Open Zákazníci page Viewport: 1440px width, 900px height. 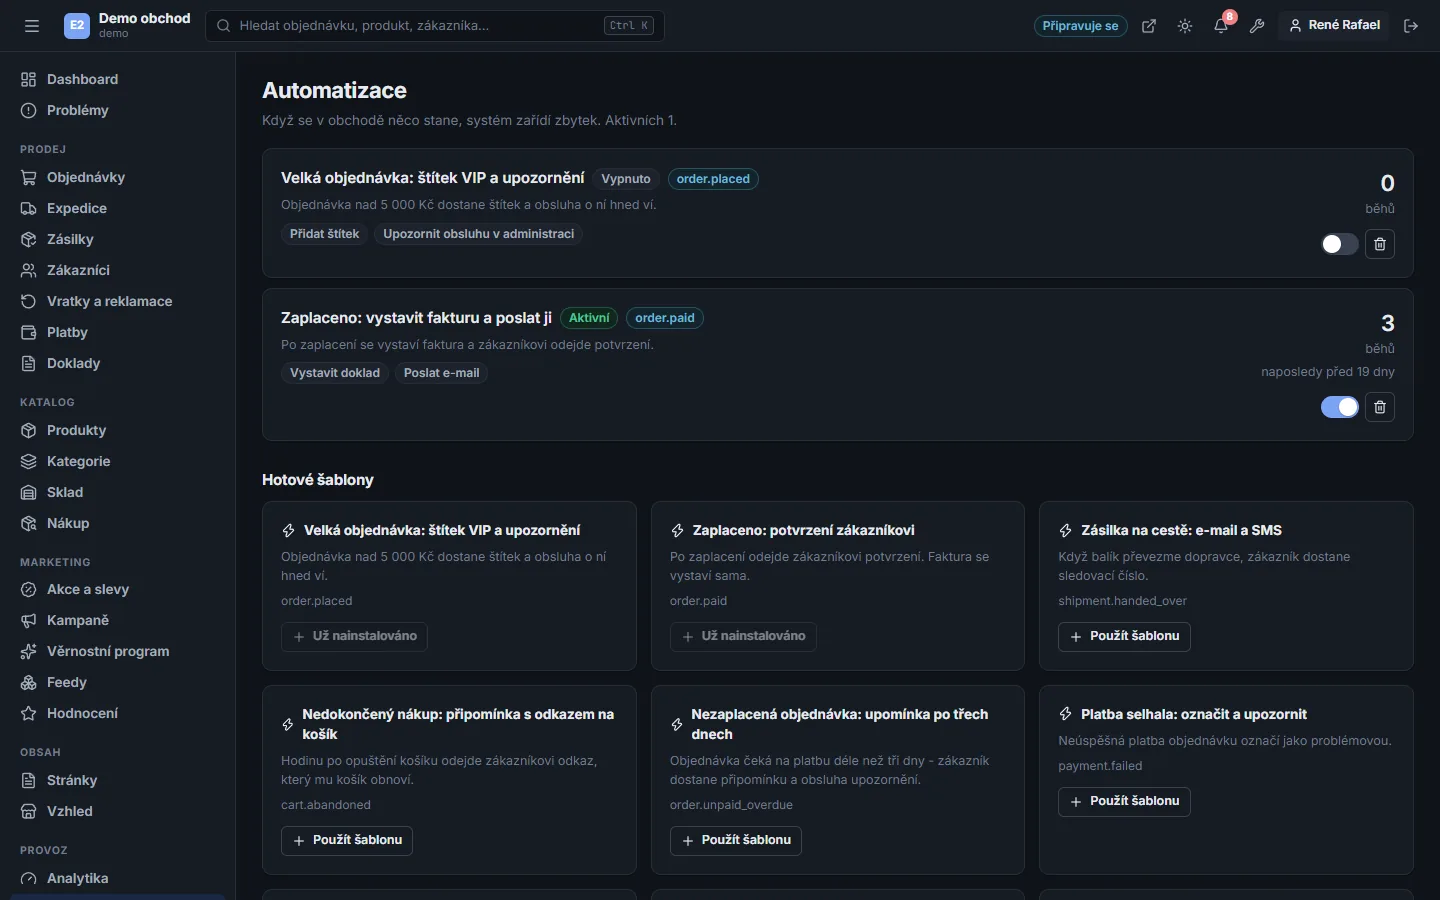118,270
